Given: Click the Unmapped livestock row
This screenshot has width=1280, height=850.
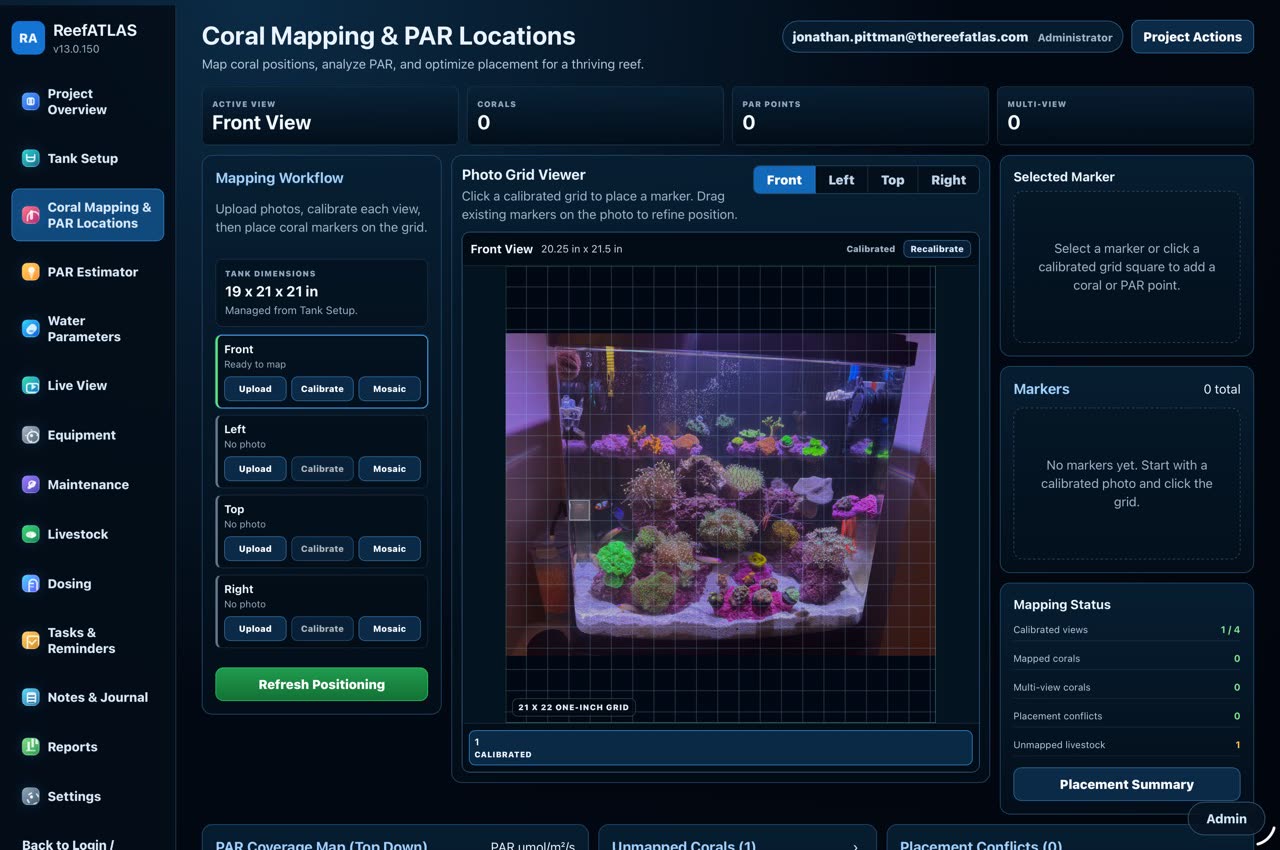Looking at the screenshot, I should point(1126,745).
